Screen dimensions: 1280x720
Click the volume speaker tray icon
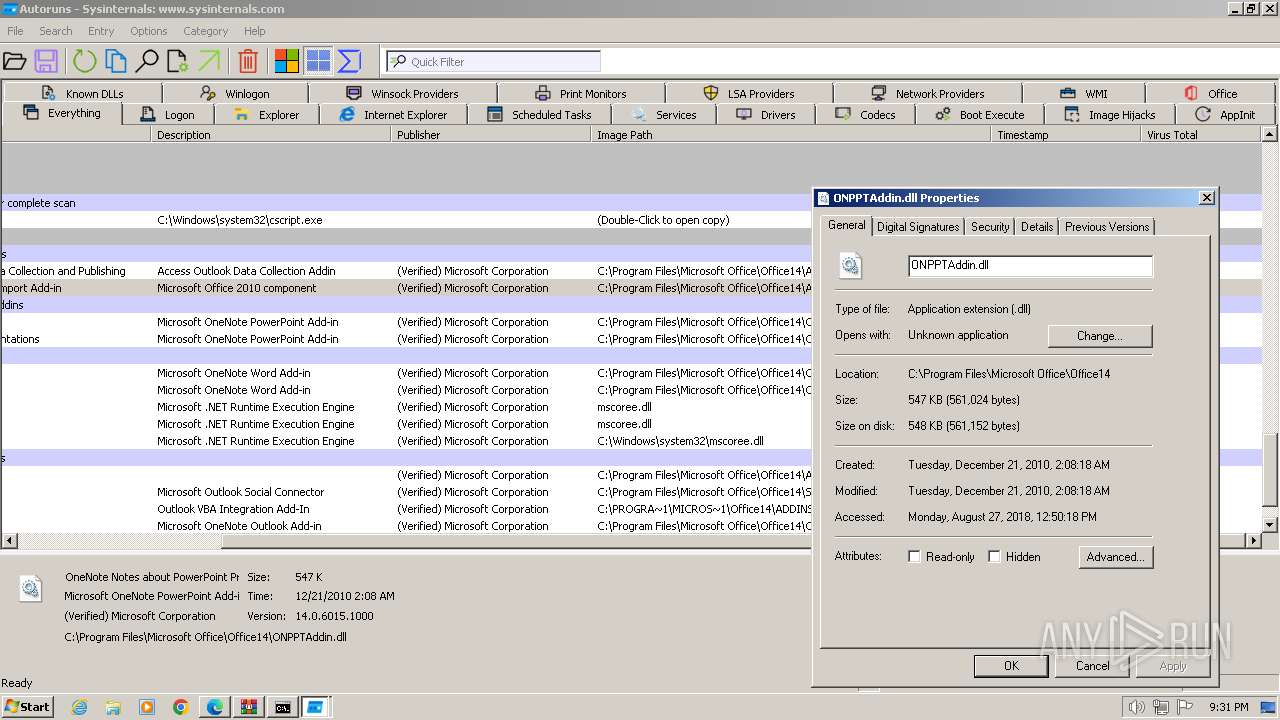tap(1137, 707)
